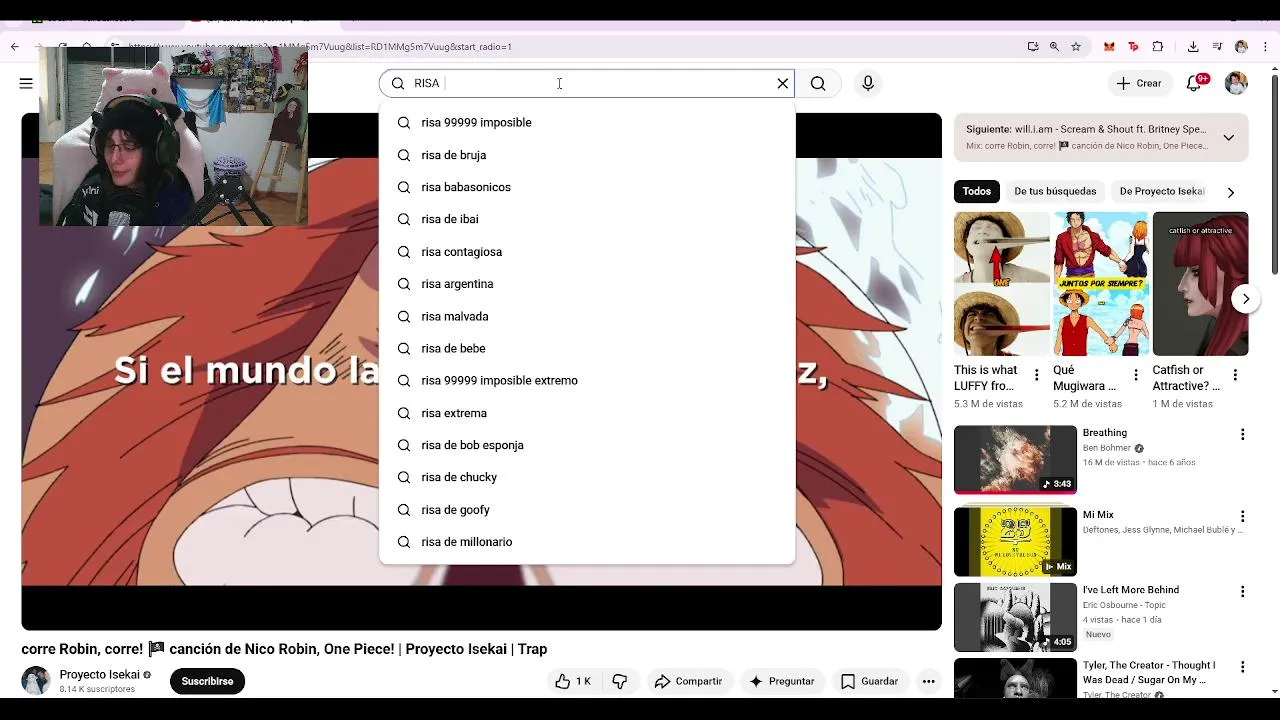Open options for the Tyler, The Creator video
The width and height of the screenshot is (1280, 720).
[1242, 667]
